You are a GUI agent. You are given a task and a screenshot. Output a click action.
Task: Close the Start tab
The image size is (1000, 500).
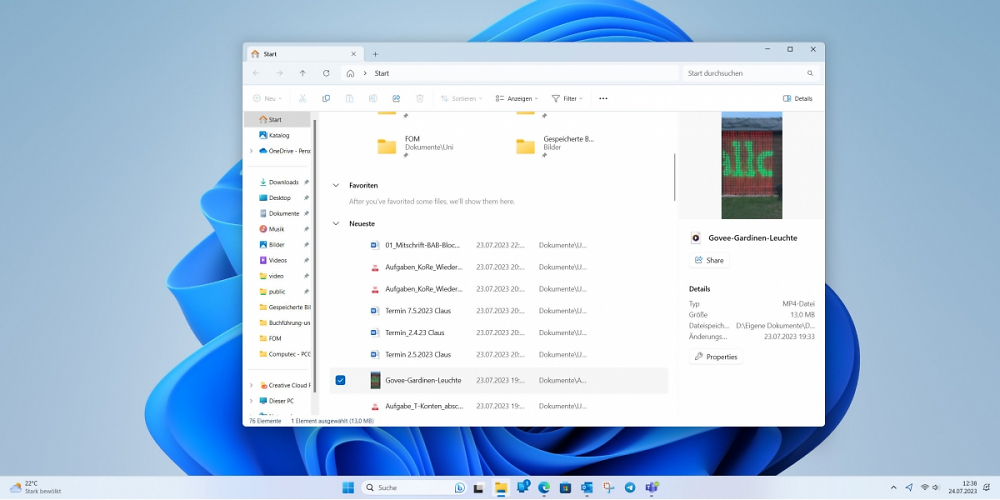pos(353,54)
